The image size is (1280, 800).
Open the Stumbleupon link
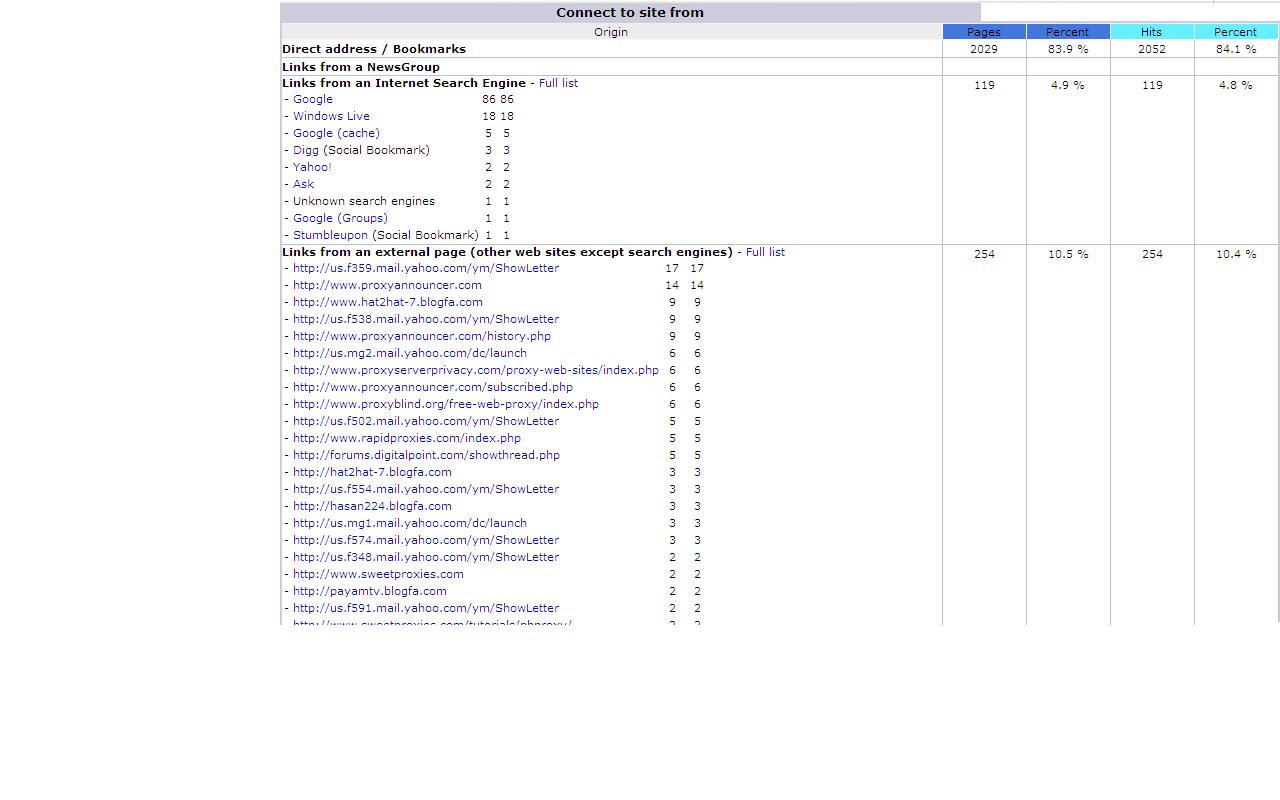[x=330, y=235]
